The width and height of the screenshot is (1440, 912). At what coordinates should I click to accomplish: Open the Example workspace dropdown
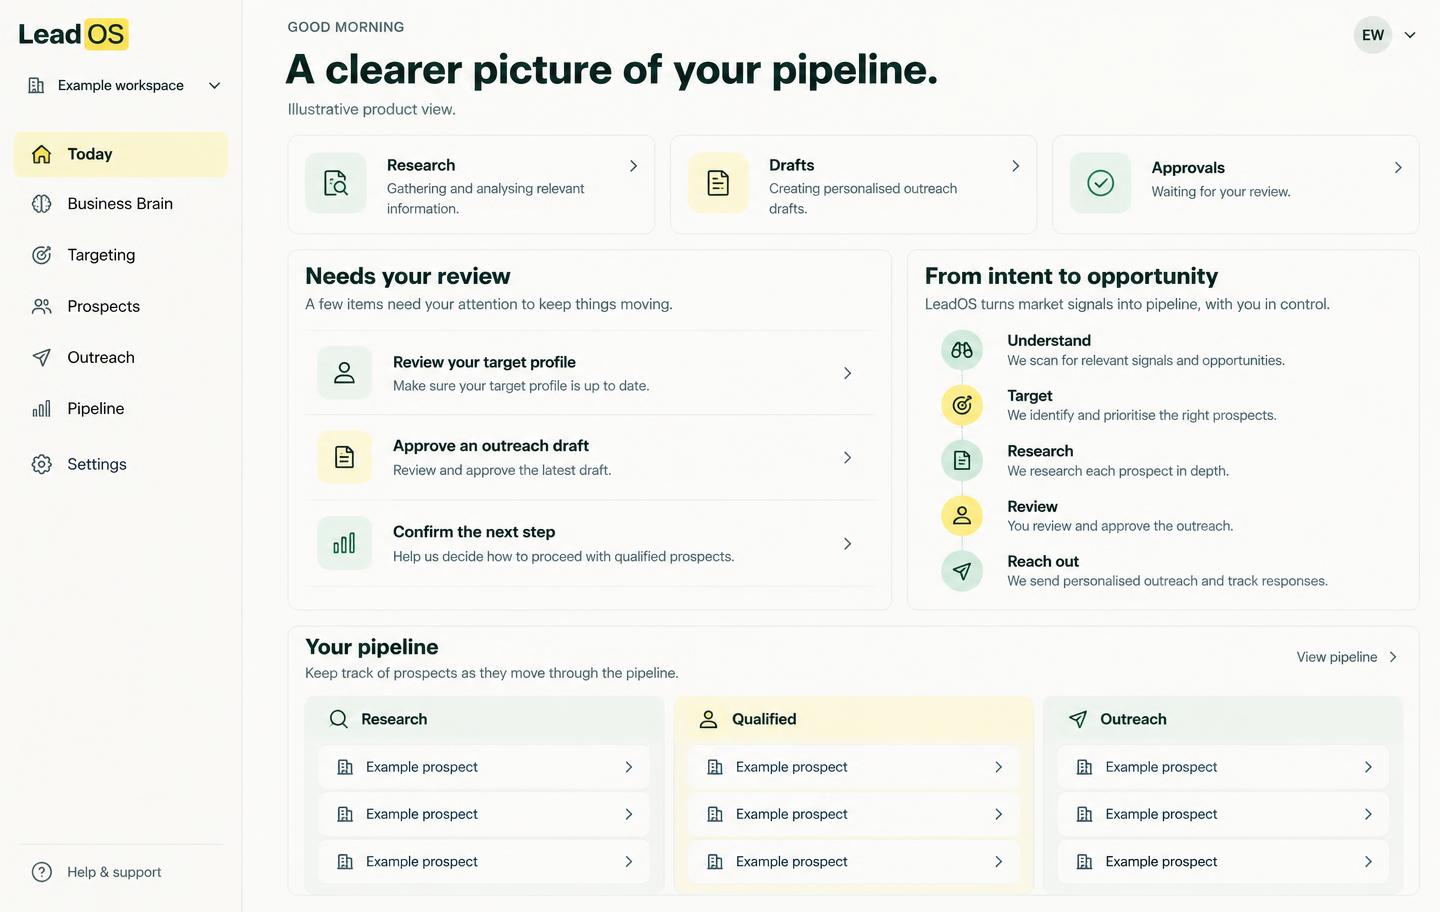pyautogui.click(x=124, y=86)
